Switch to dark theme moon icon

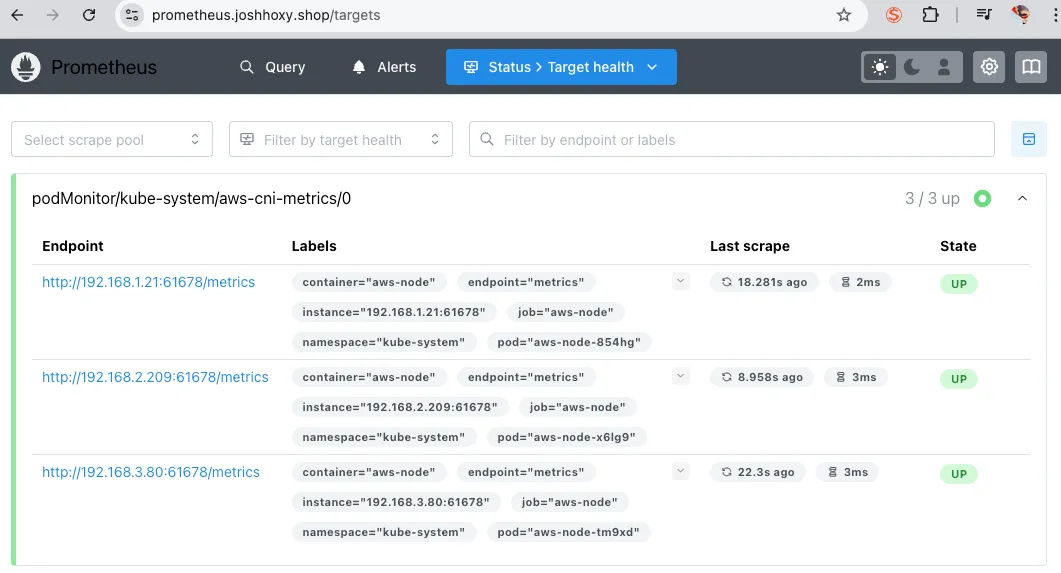click(x=912, y=67)
